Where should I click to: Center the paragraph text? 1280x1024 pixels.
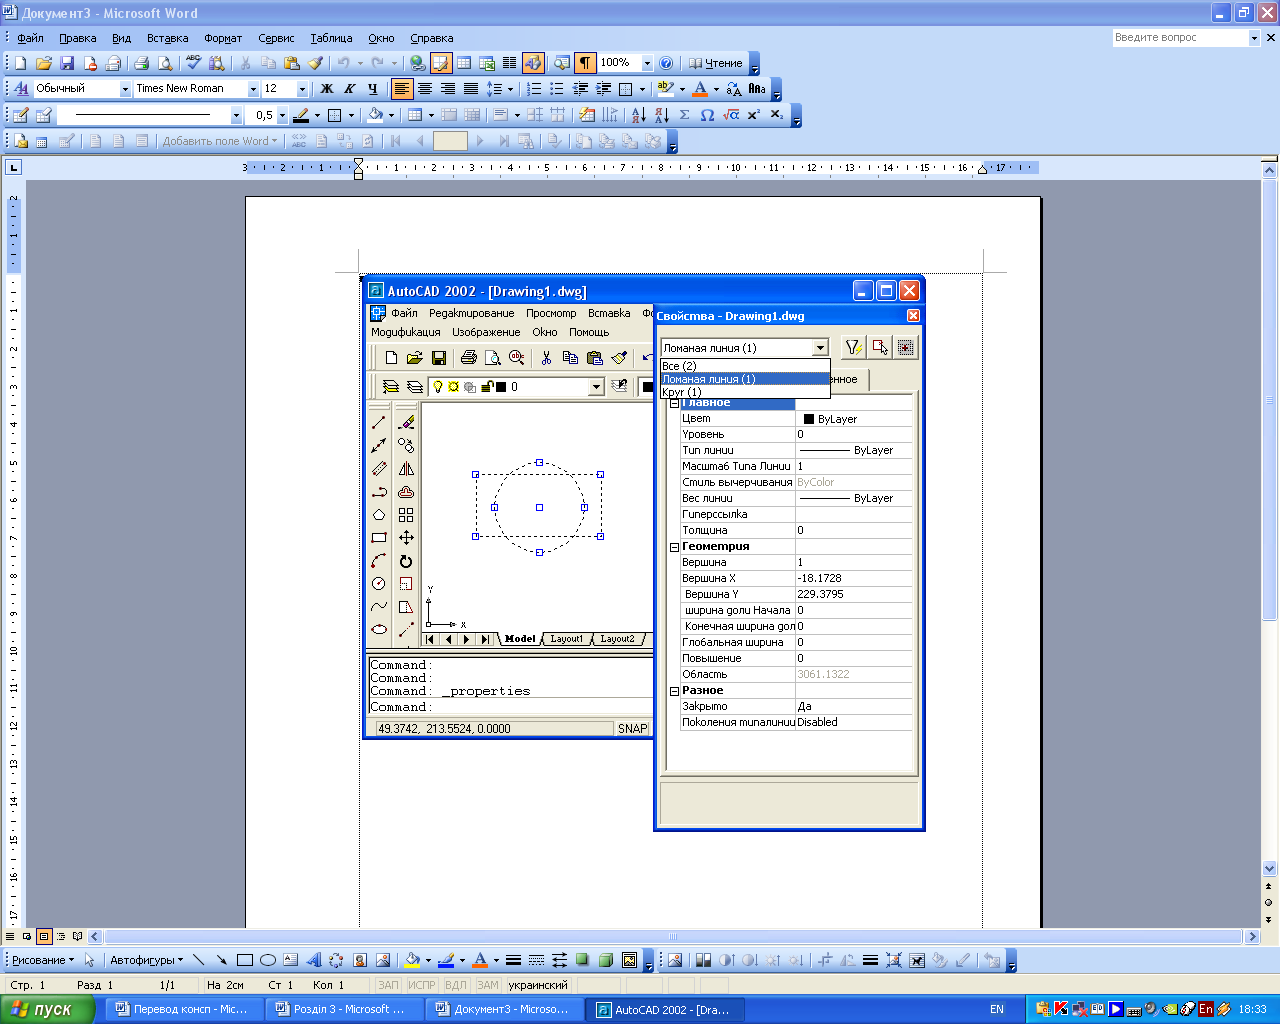(425, 89)
